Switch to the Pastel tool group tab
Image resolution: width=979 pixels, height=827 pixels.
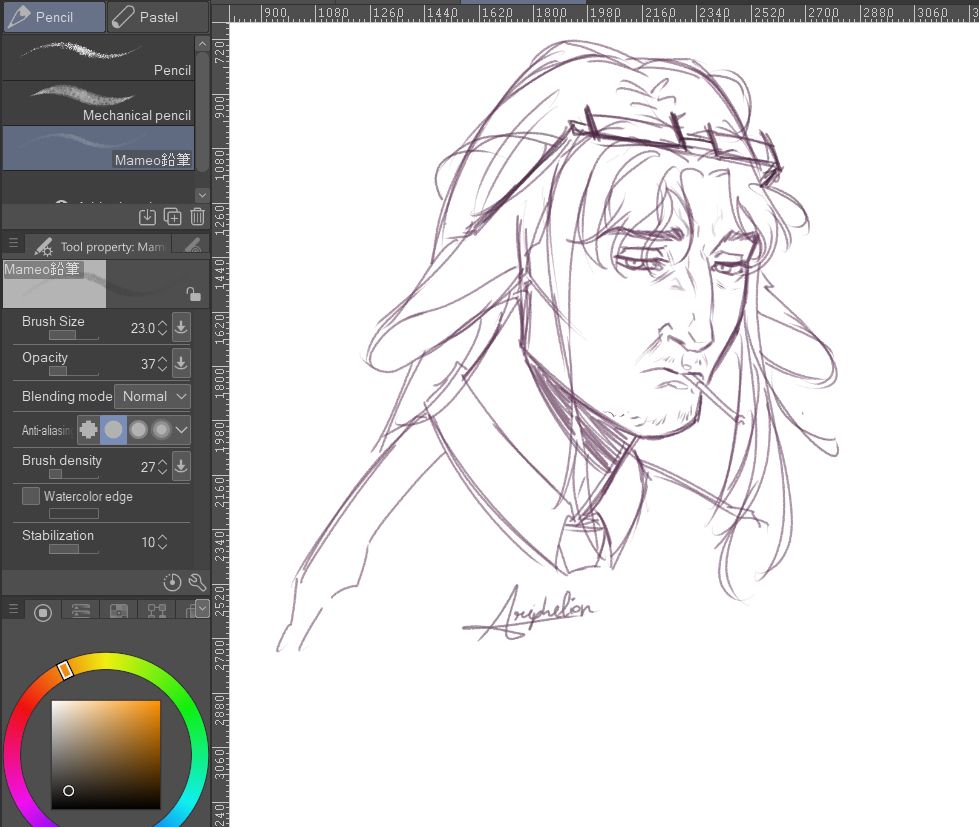click(157, 17)
